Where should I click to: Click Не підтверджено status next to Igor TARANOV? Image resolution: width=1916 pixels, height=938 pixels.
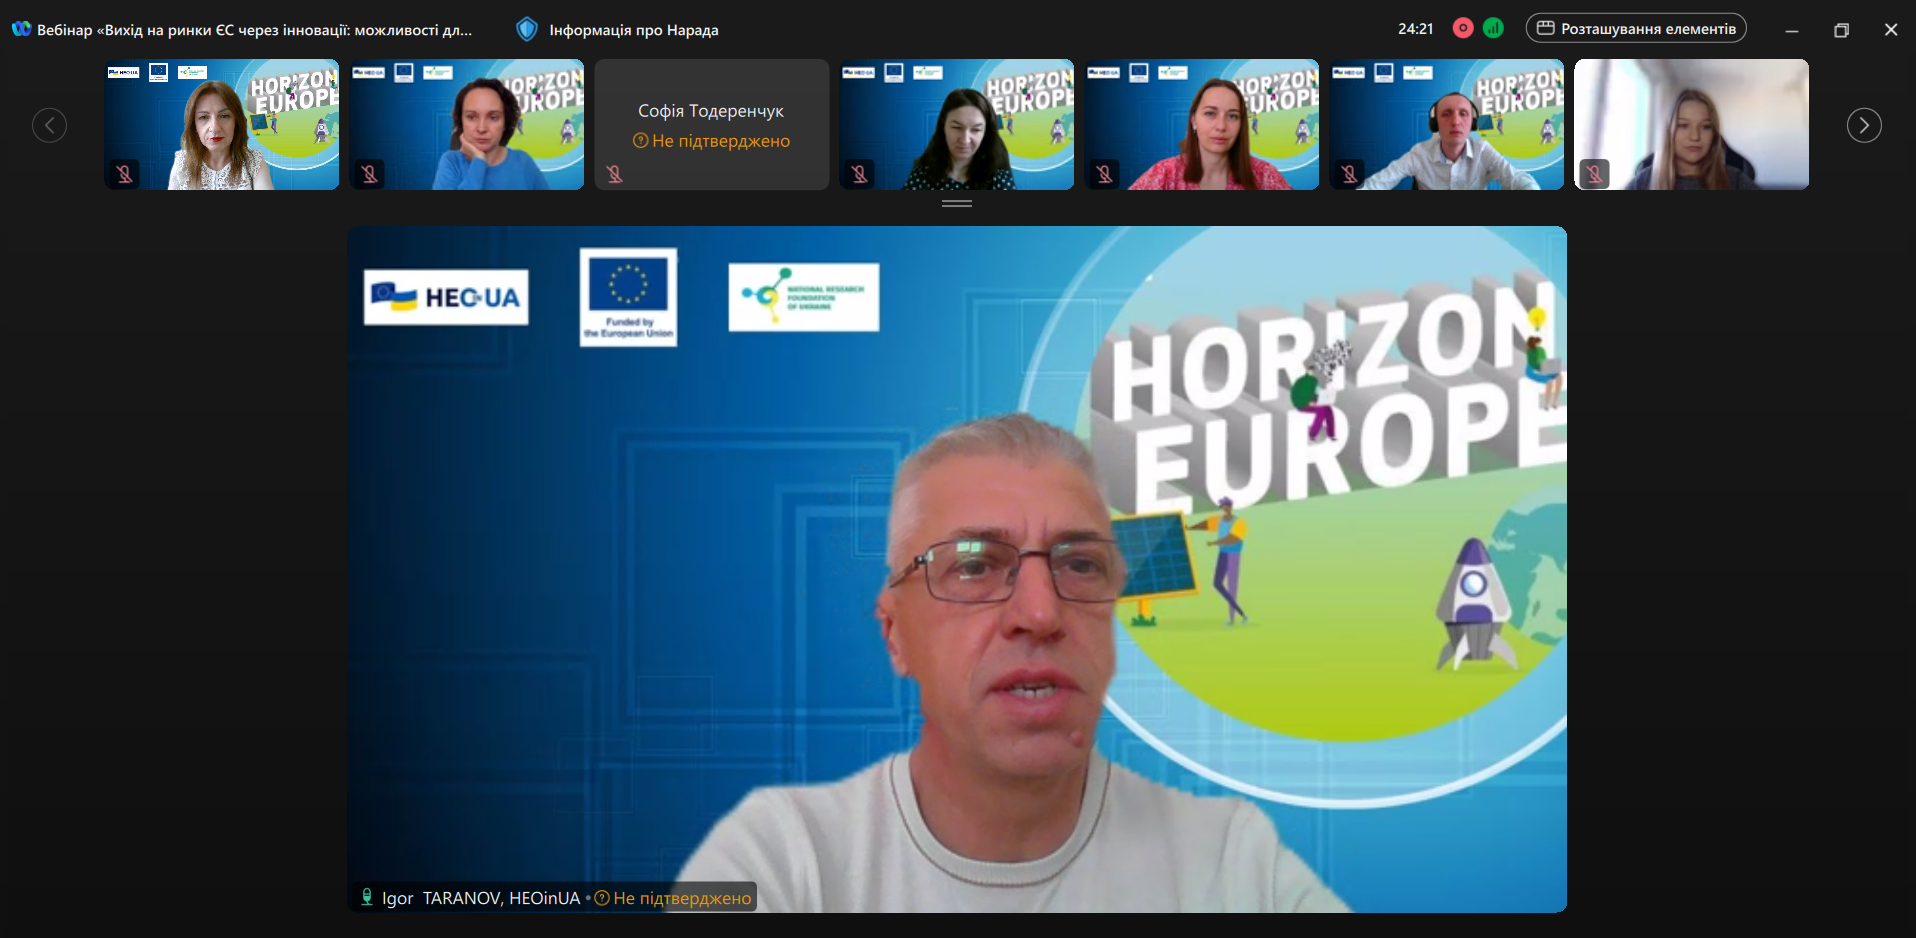(673, 898)
